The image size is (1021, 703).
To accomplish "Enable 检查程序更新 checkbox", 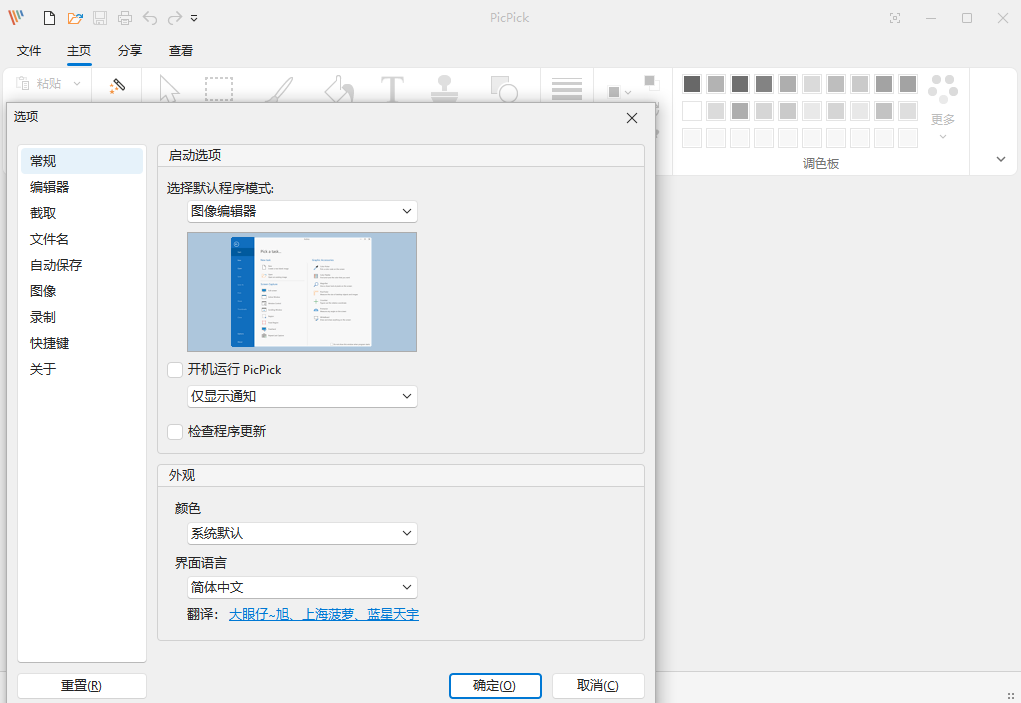I will pos(175,432).
